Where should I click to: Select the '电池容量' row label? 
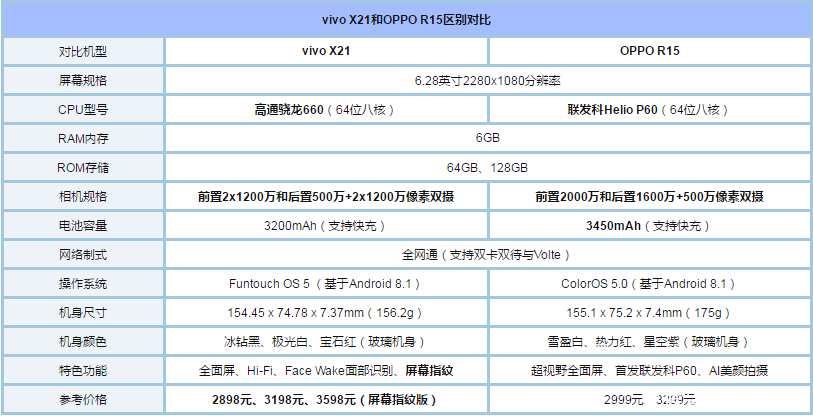click(x=83, y=226)
